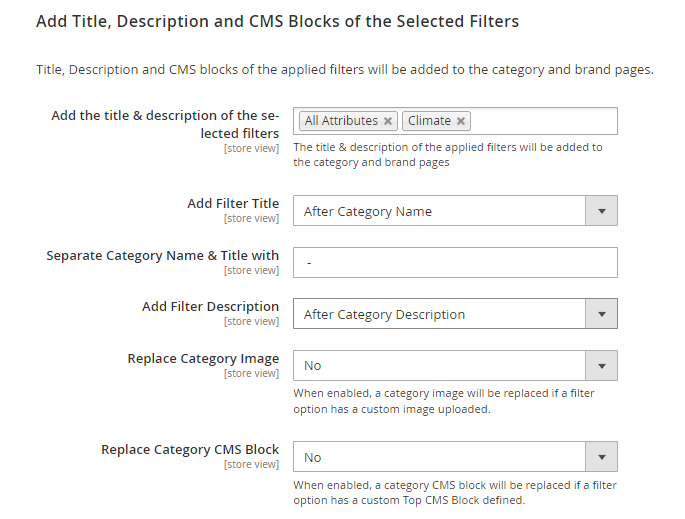685x519 pixels.
Task: Open the Add Filter Title dropdown
Action: coord(455,211)
